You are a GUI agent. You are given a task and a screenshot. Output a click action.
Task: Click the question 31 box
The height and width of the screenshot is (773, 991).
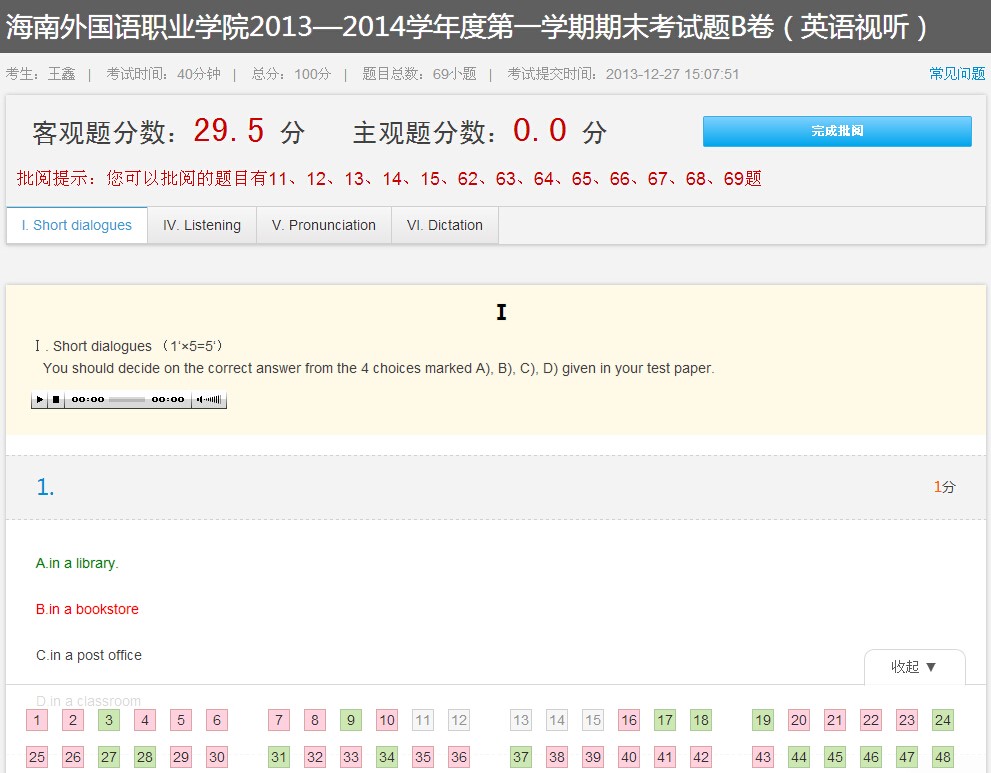[279, 757]
